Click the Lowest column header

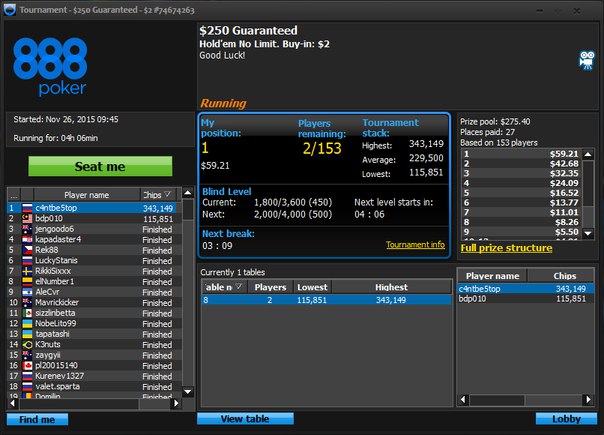[x=312, y=287]
